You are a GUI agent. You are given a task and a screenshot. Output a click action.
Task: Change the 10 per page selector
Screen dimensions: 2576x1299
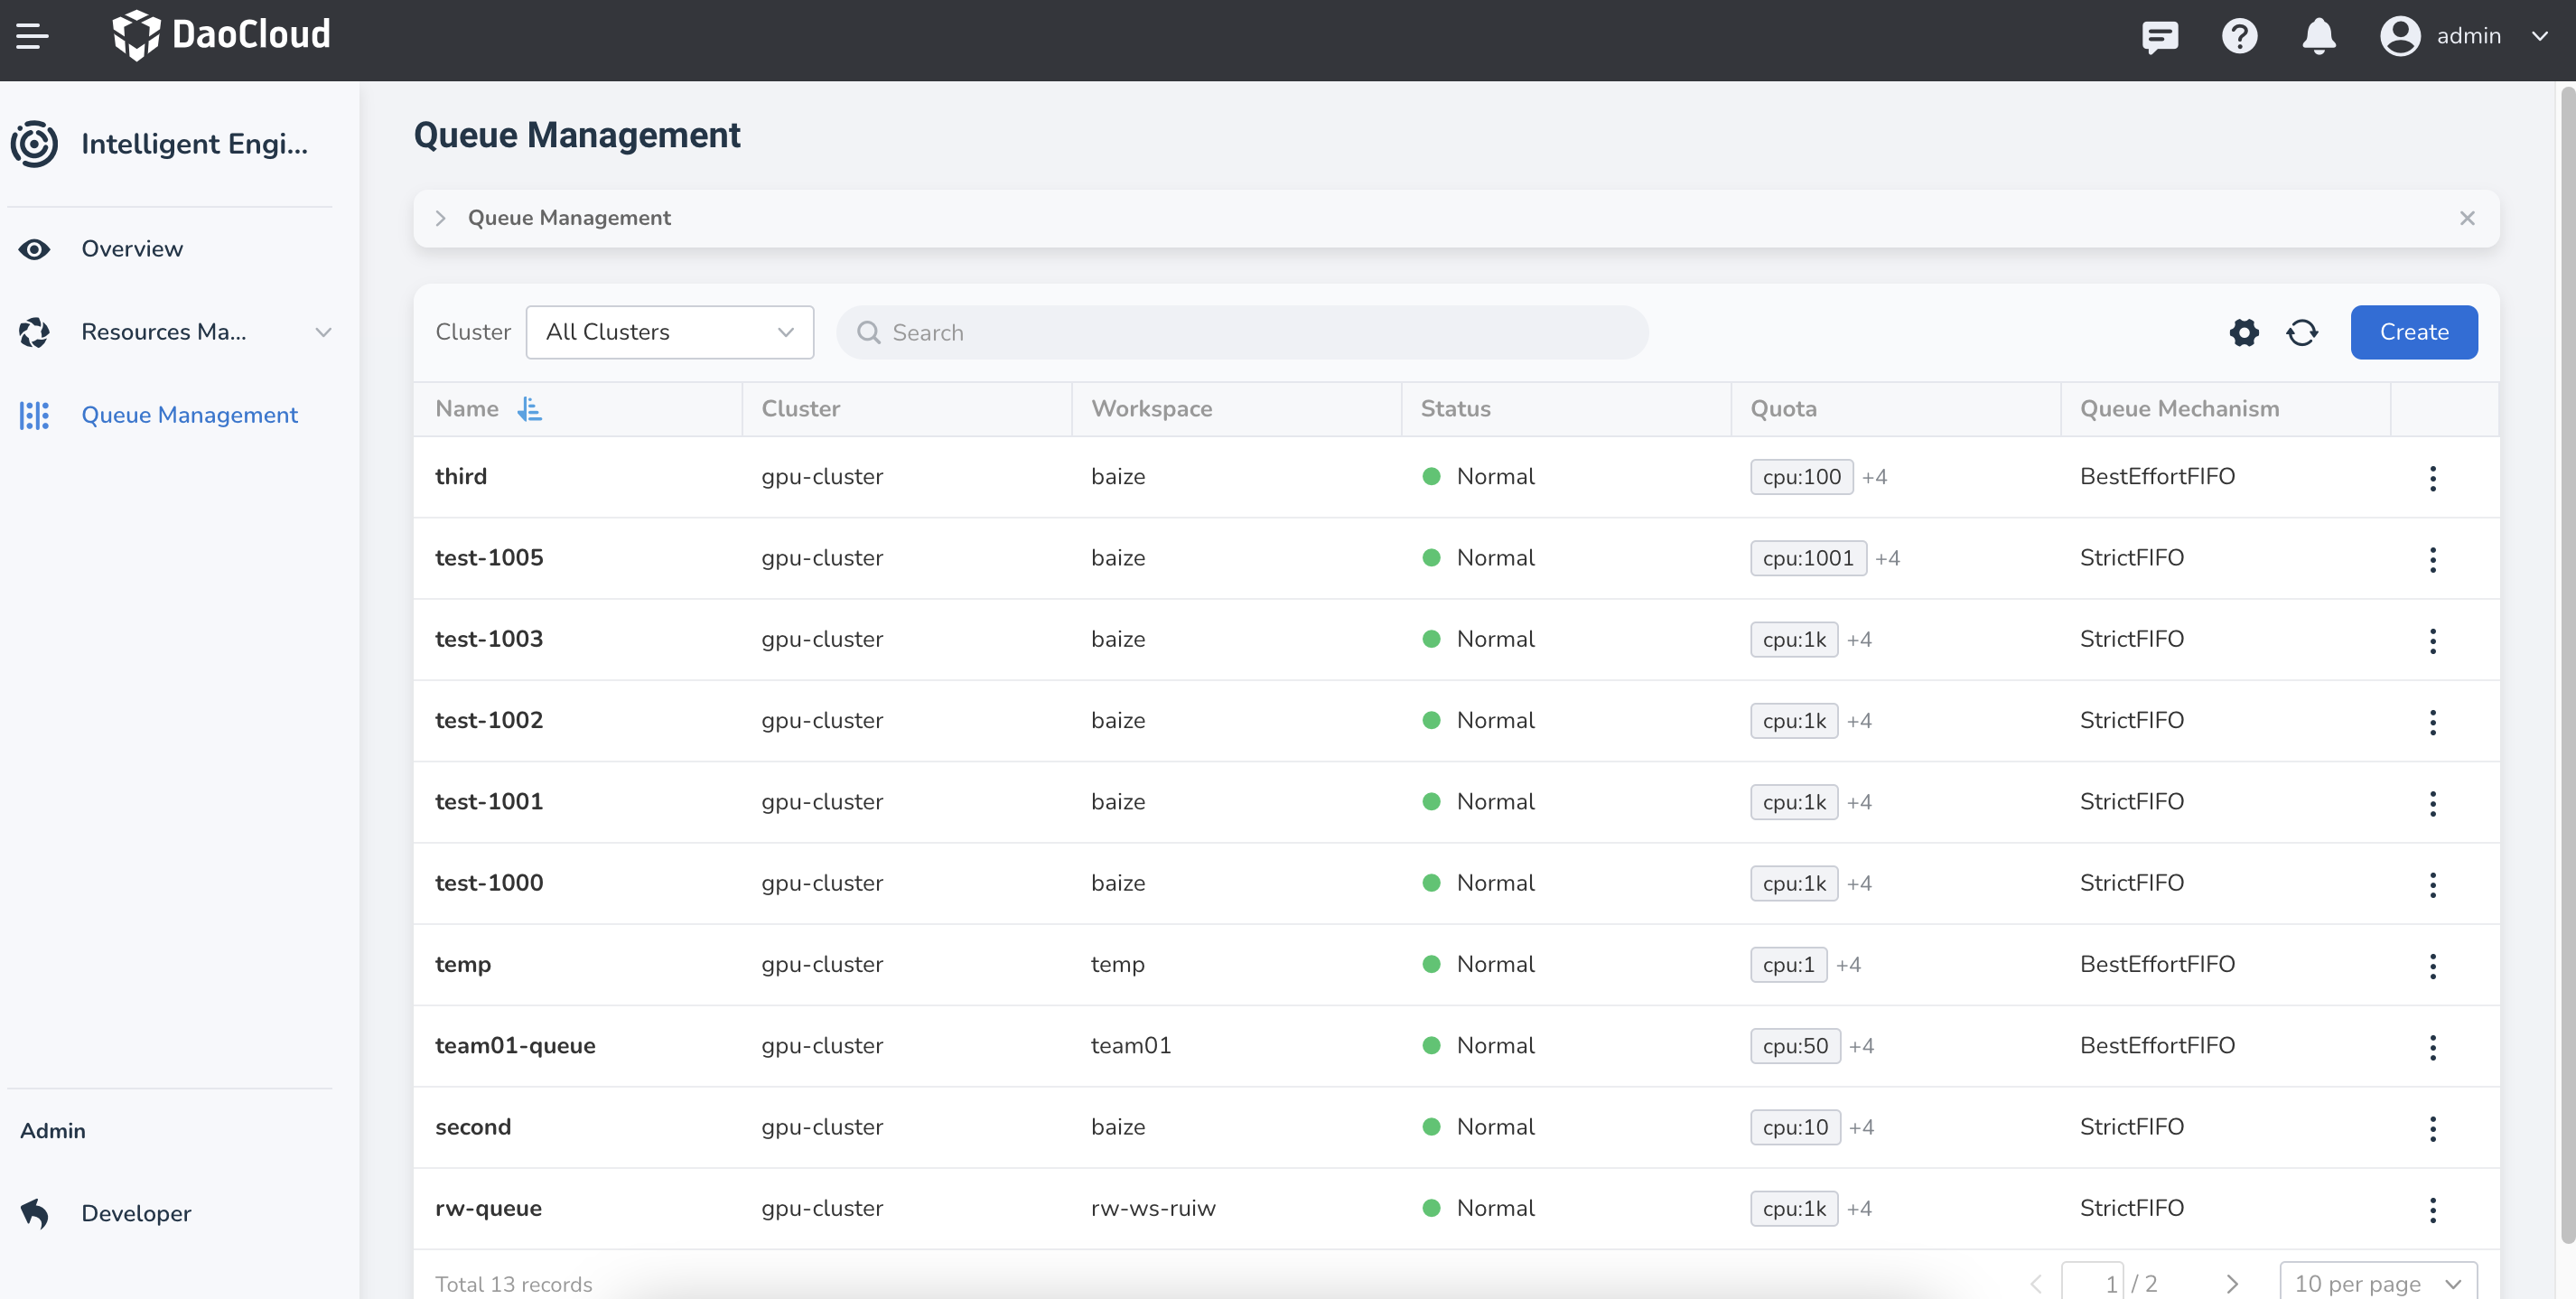2377,1283
